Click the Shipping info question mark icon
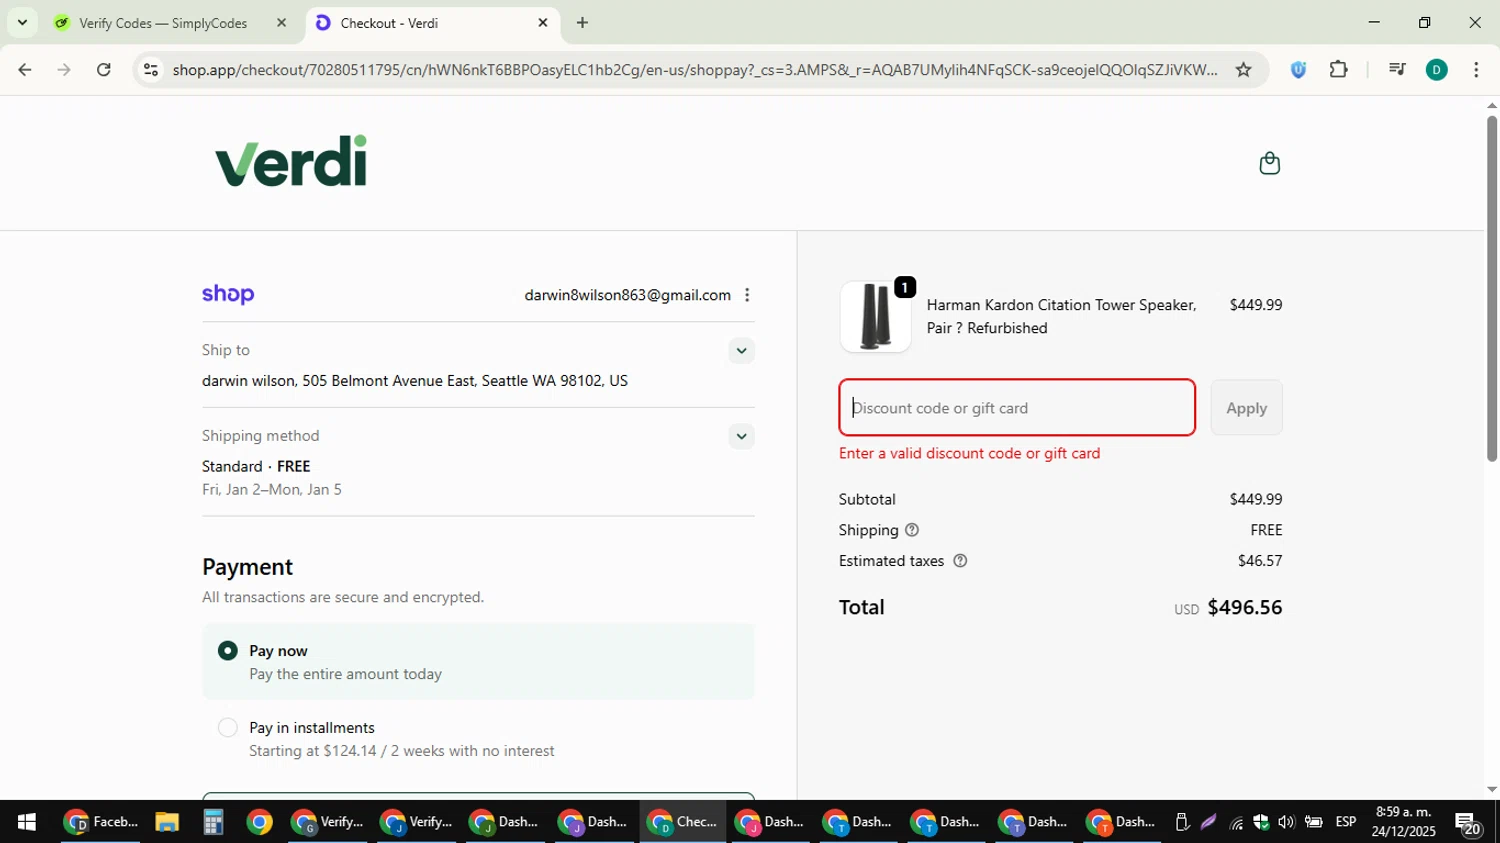Viewport: 1500px width, 843px height. 911,530
